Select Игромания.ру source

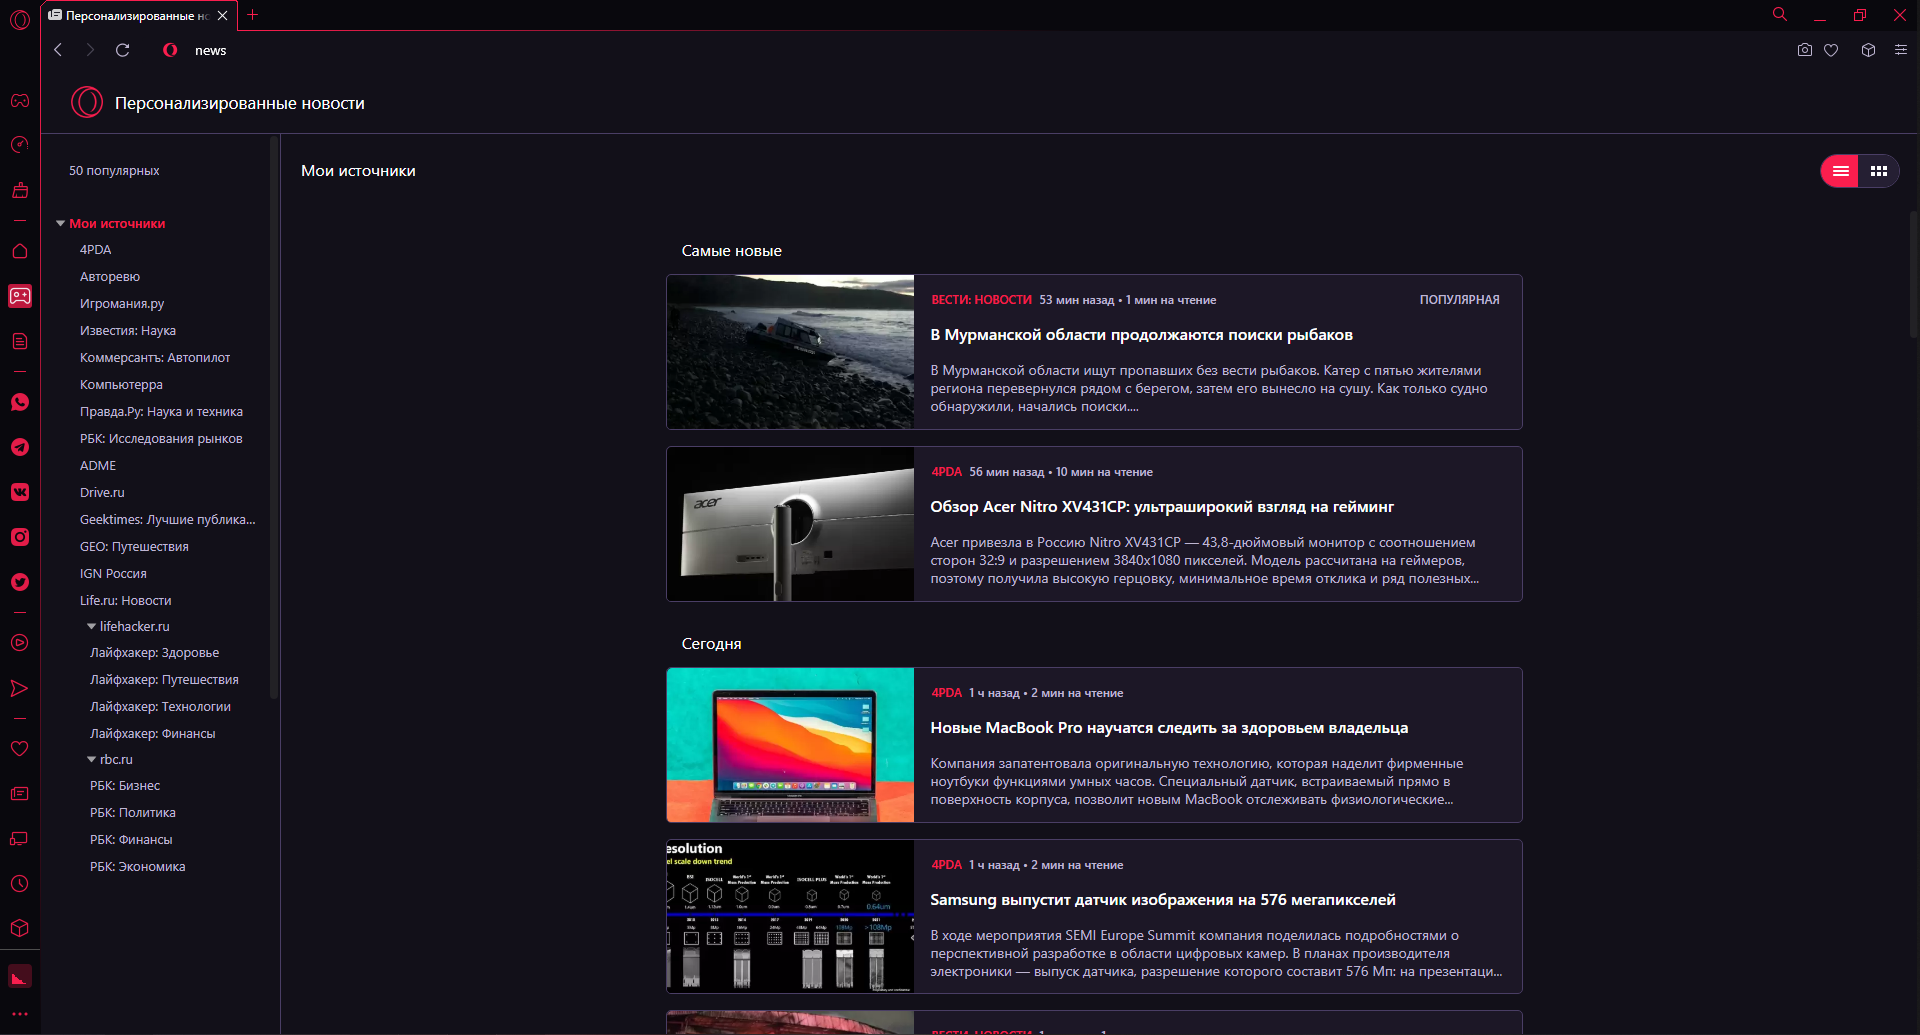pyautogui.click(x=122, y=304)
